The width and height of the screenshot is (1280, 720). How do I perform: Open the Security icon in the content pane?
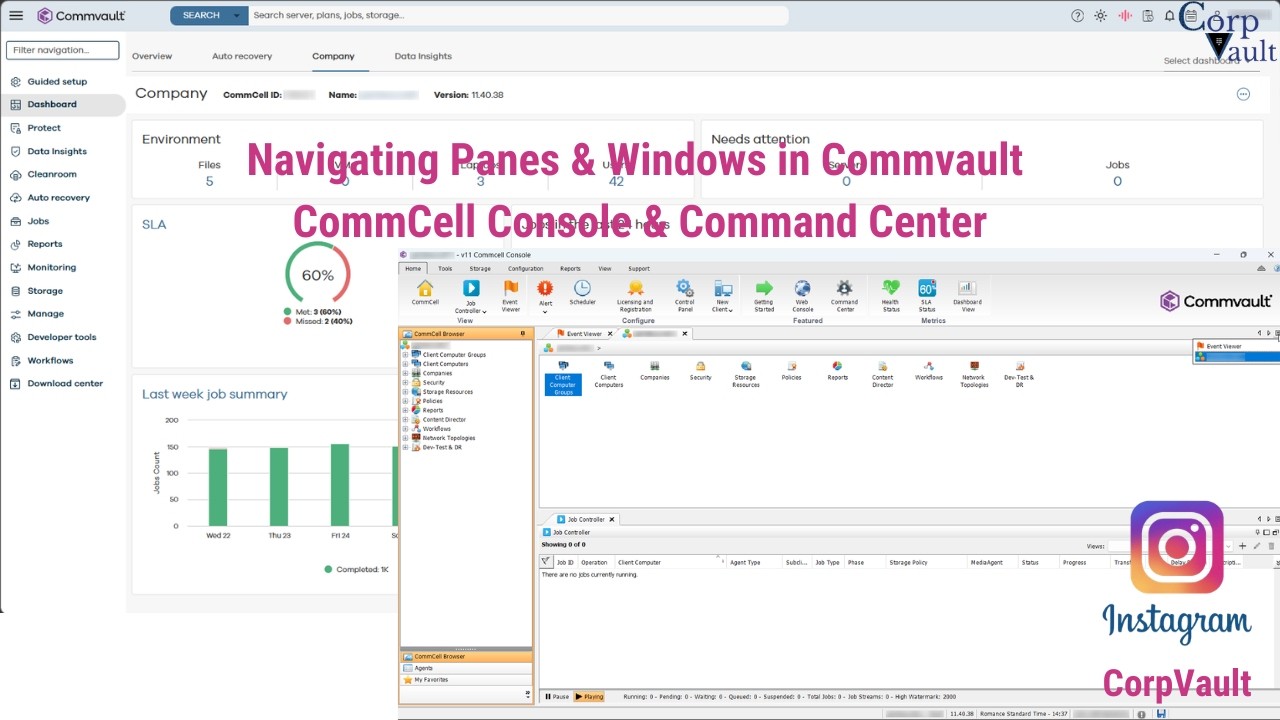pyautogui.click(x=700, y=370)
